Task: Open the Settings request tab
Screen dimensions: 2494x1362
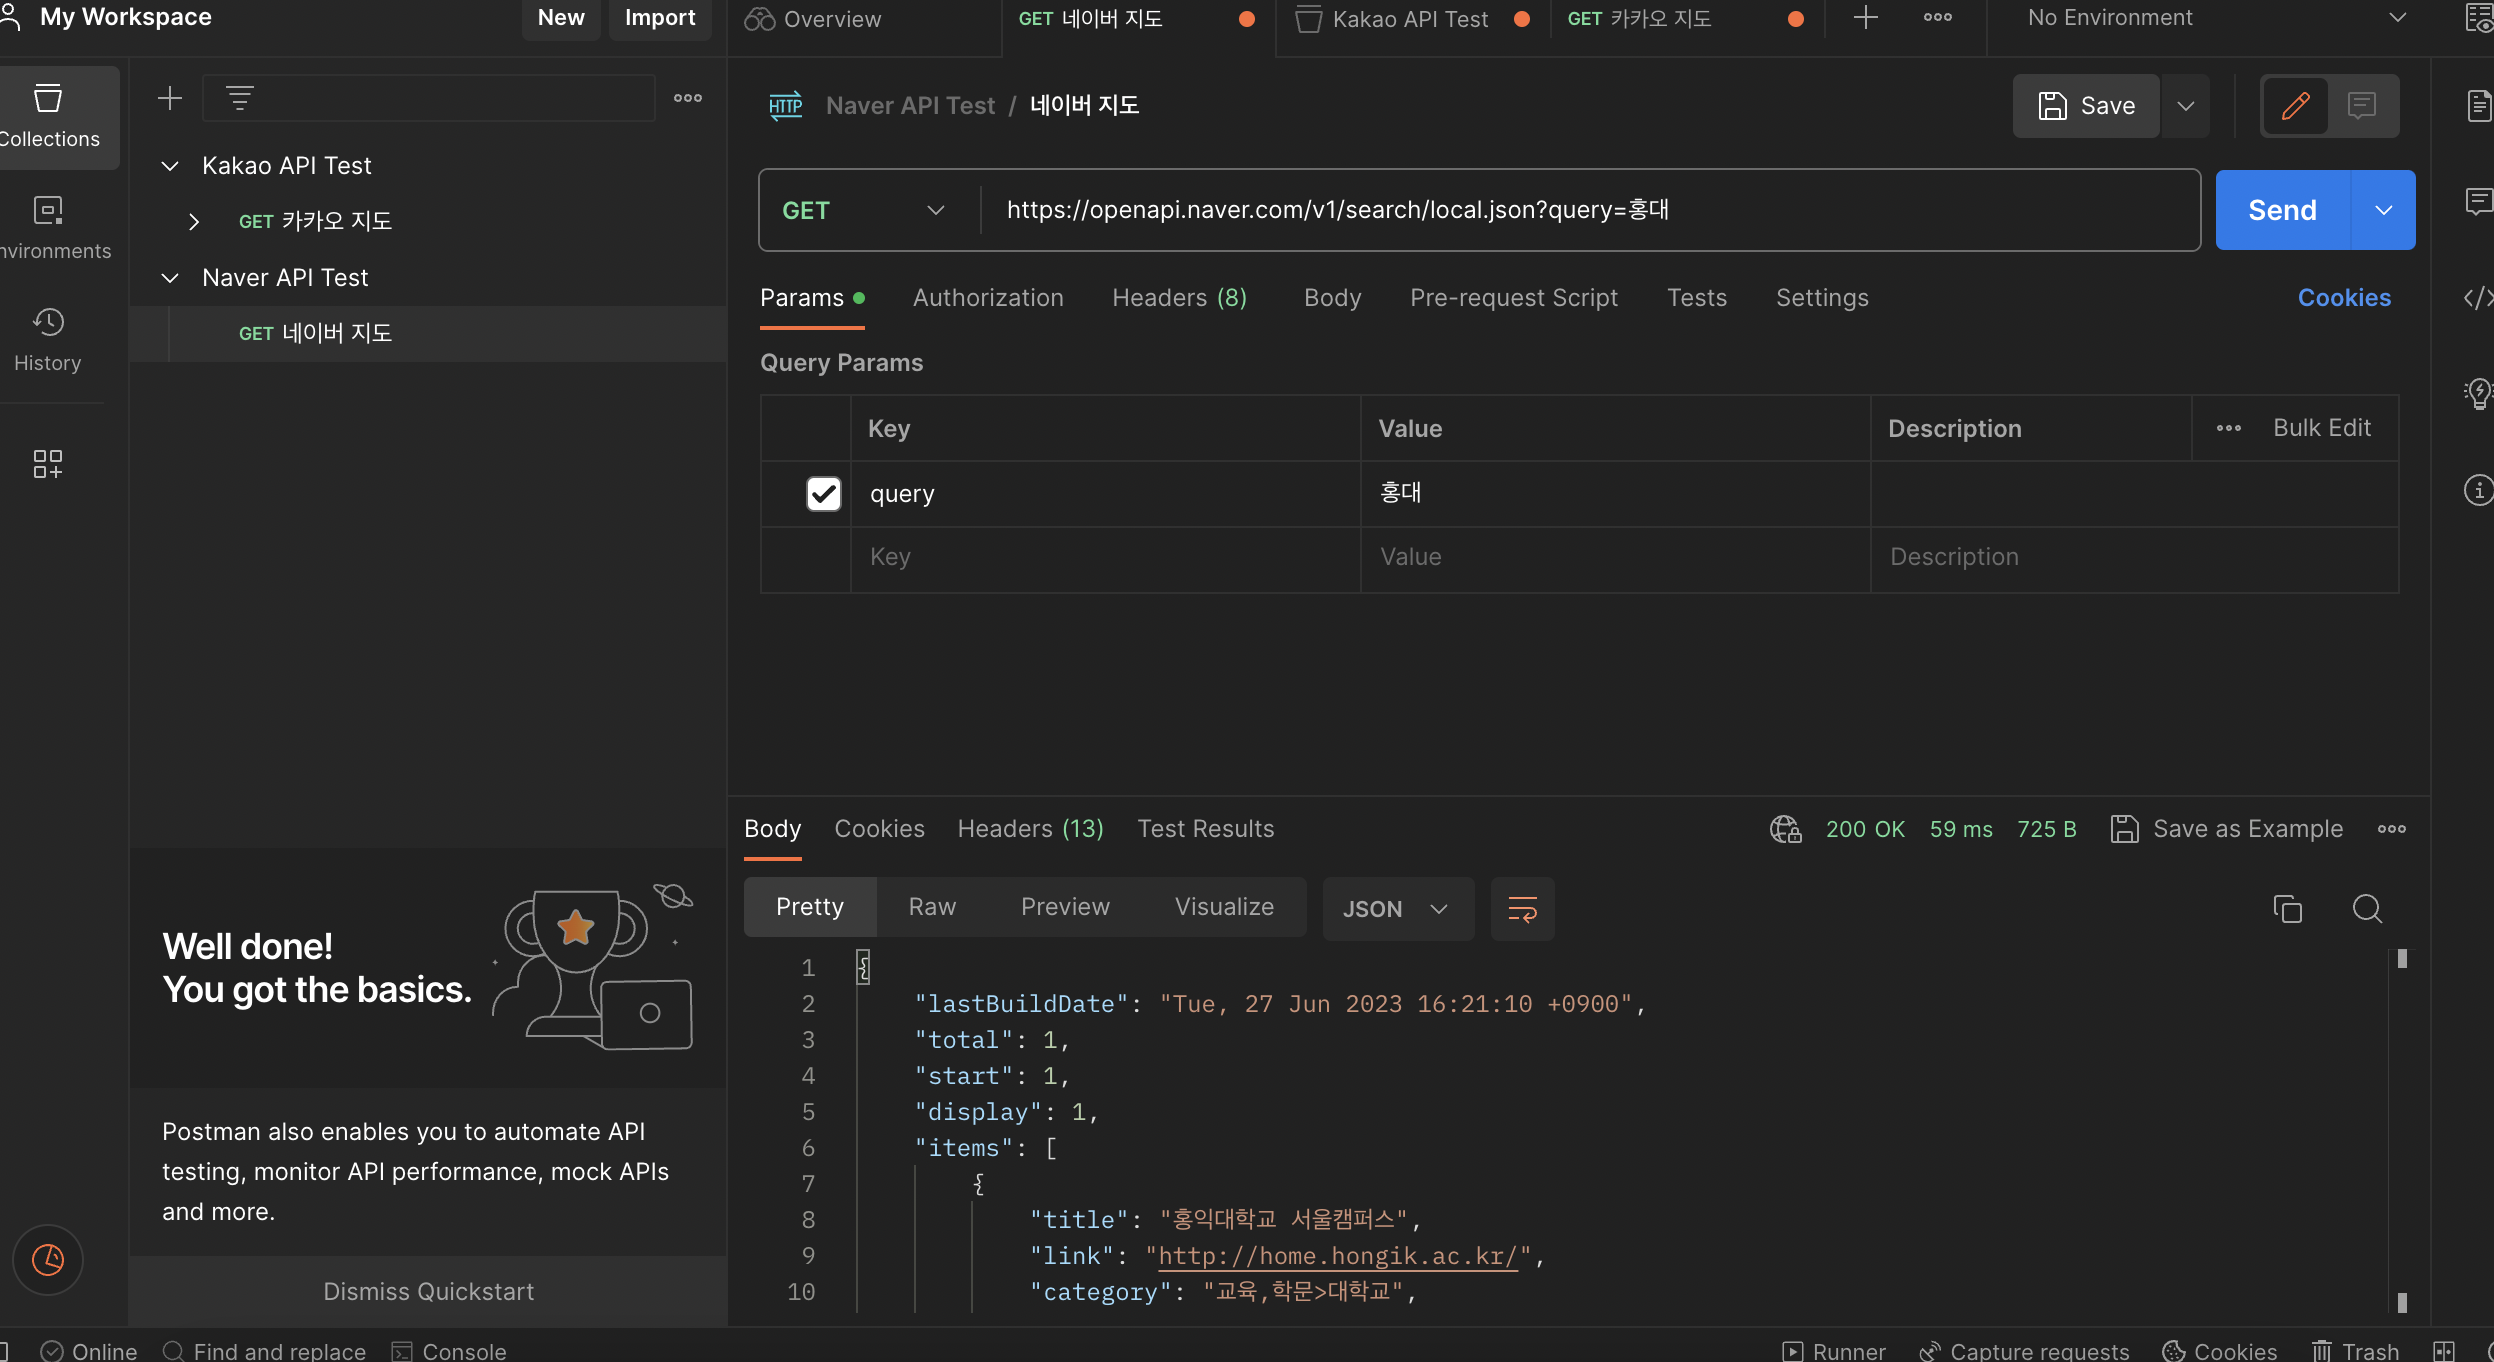Action: coord(1822,298)
